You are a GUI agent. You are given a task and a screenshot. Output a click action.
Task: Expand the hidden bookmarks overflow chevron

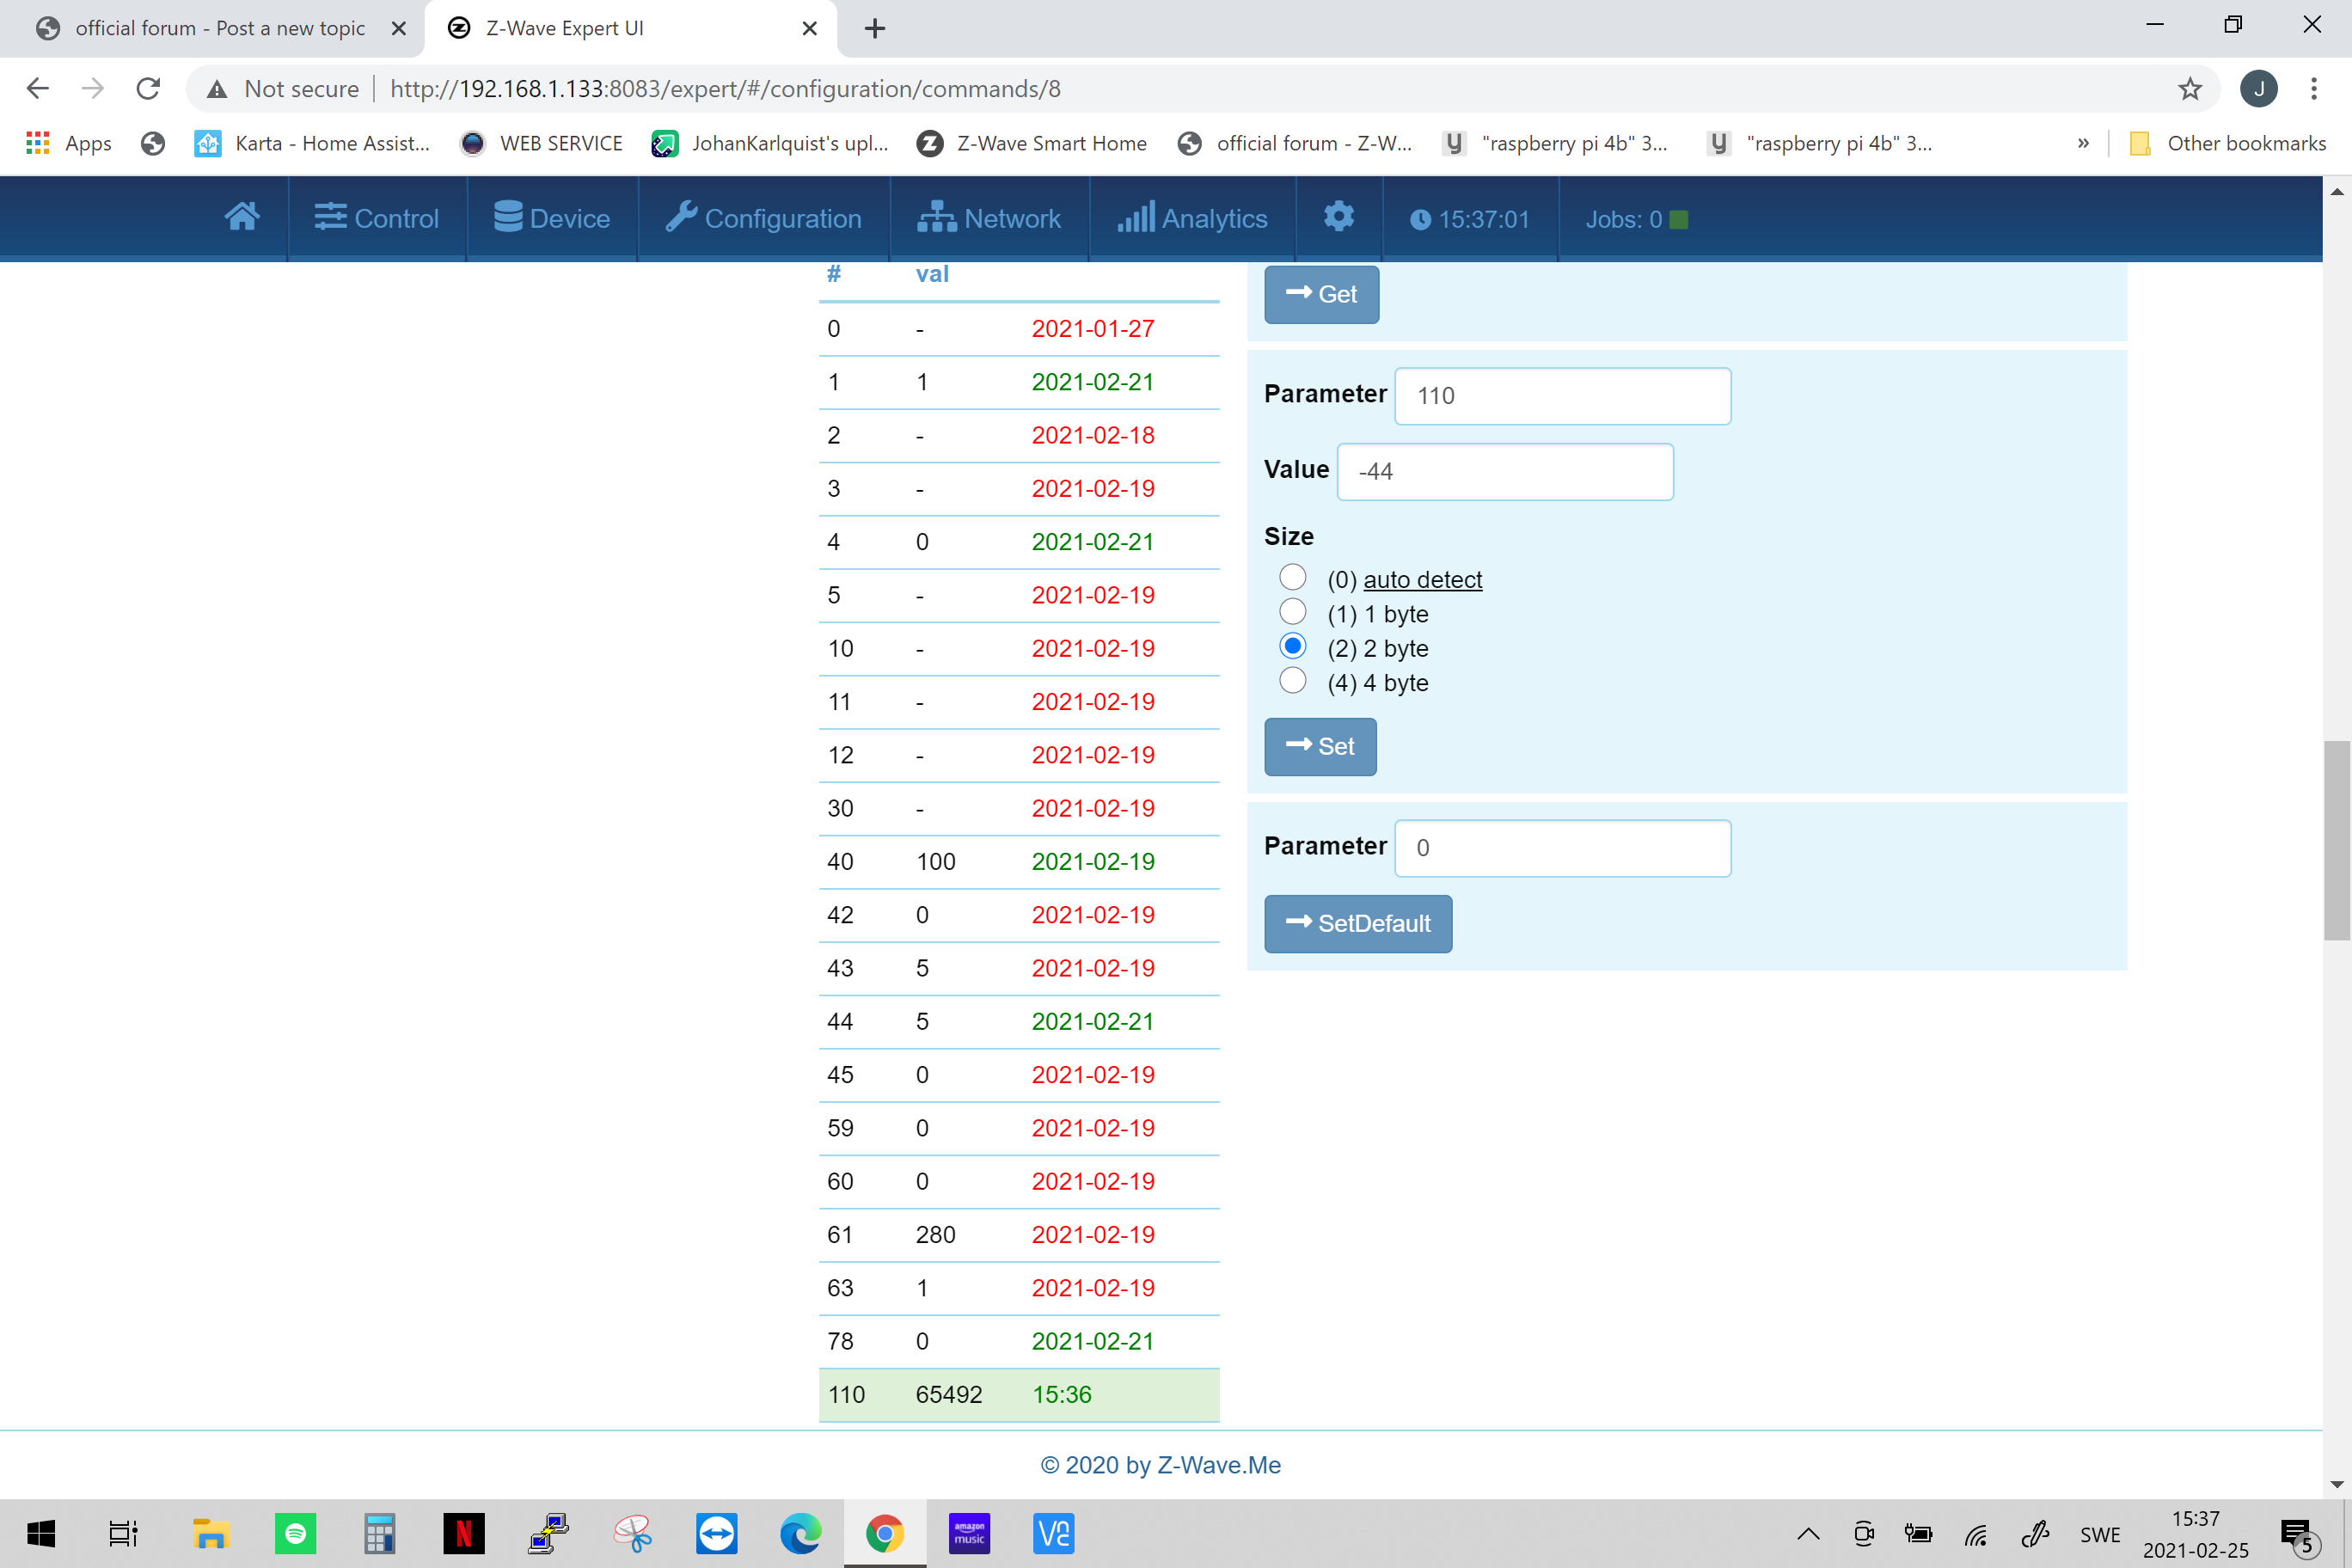pos(2083,143)
